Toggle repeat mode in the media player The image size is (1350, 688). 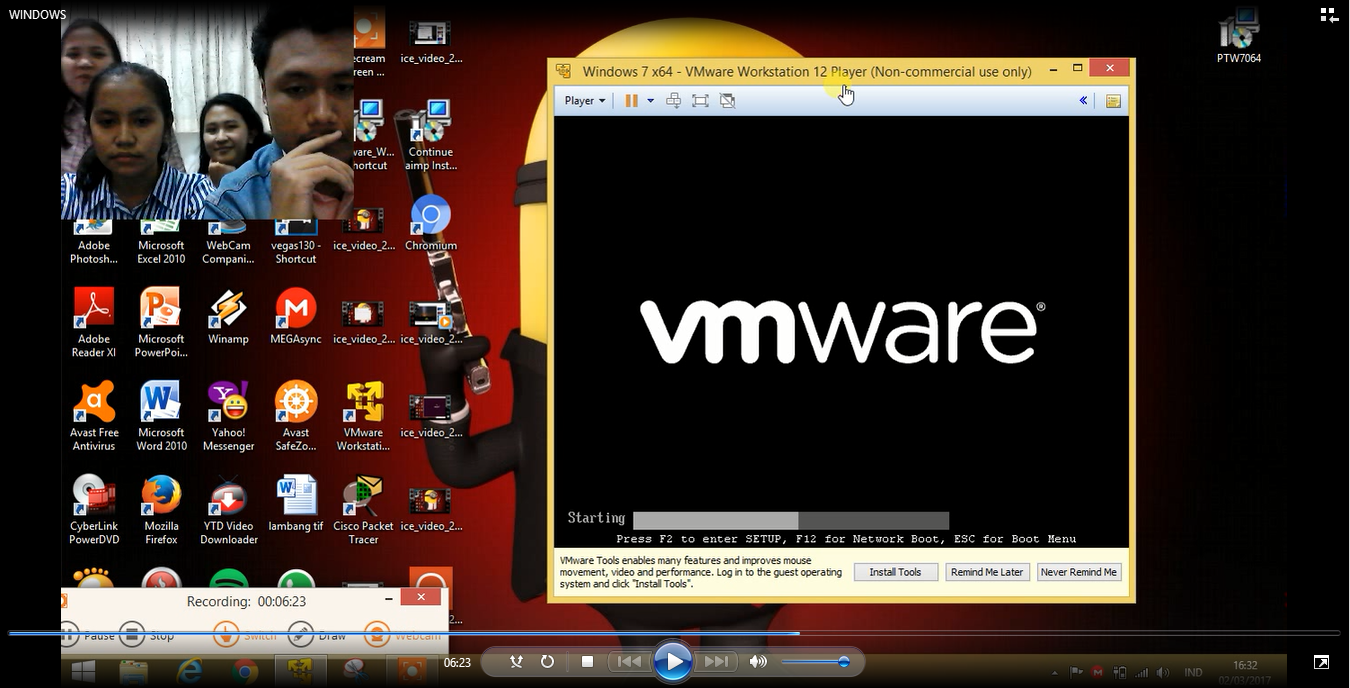[547, 662]
